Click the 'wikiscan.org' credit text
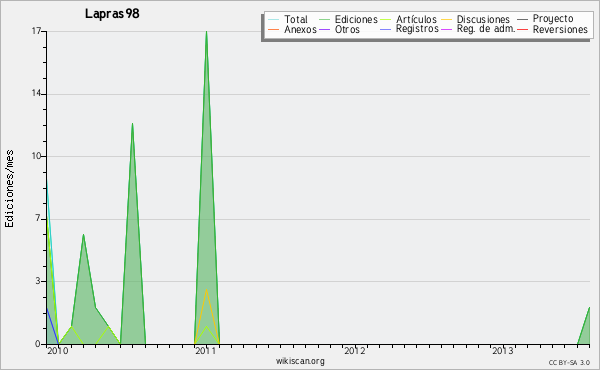600x370 pixels. pyautogui.click(x=300, y=361)
